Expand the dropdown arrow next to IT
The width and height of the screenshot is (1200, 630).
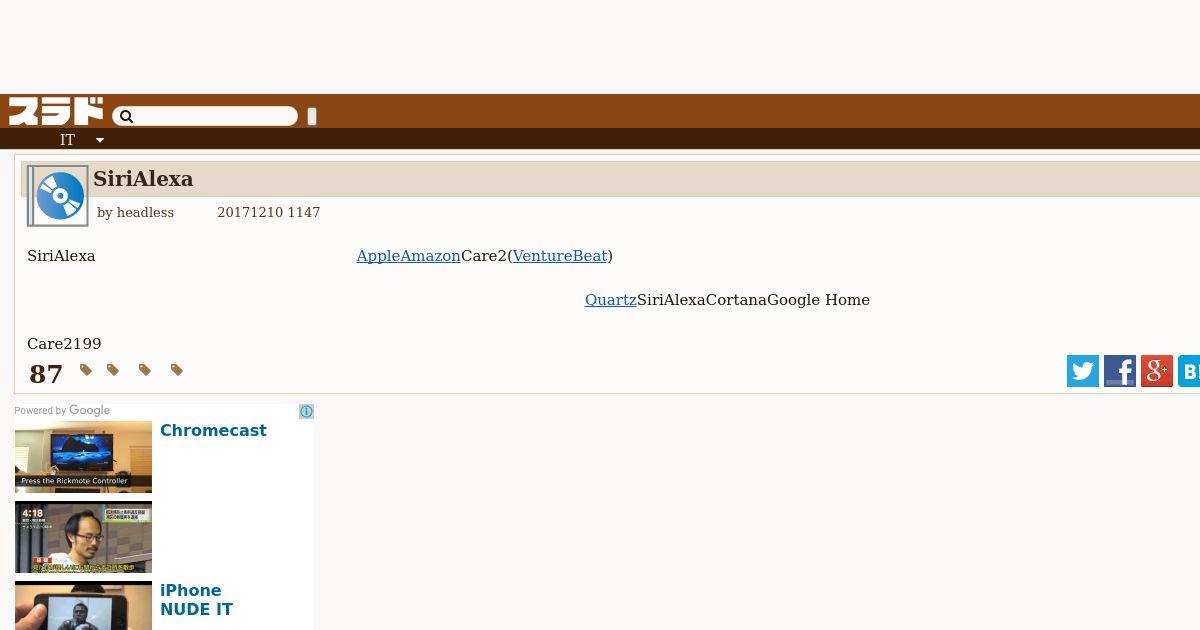click(x=100, y=141)
